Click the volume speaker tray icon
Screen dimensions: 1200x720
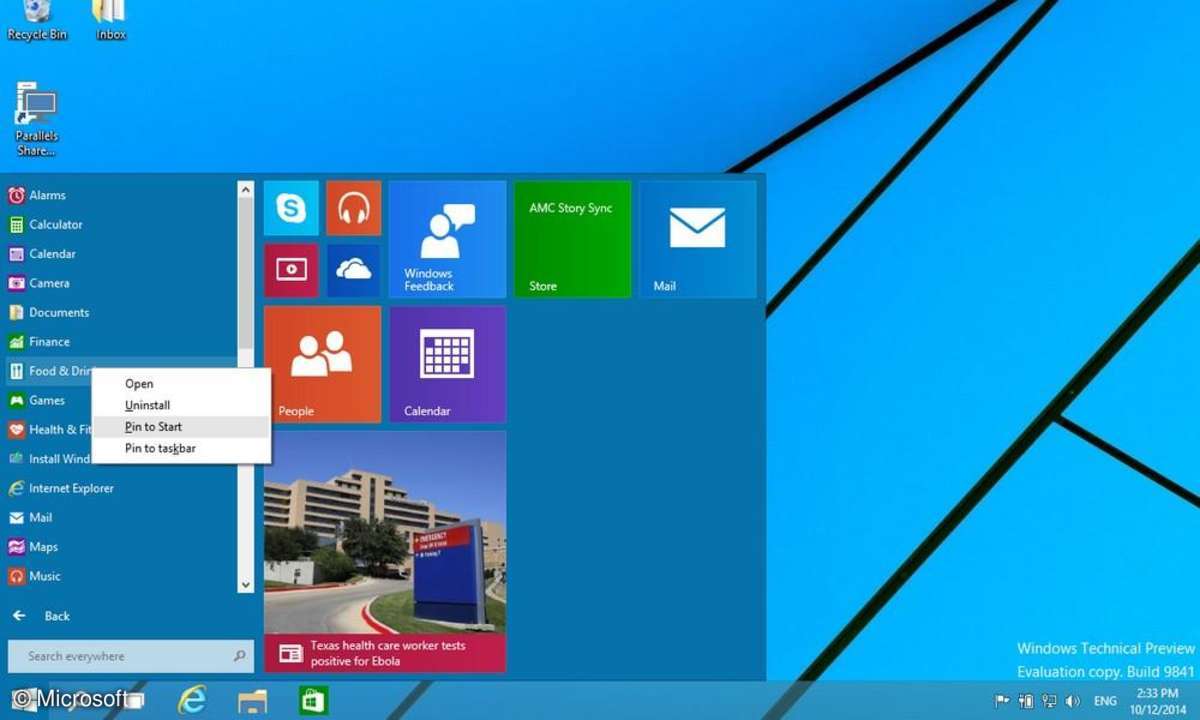tap(1073, 701)
